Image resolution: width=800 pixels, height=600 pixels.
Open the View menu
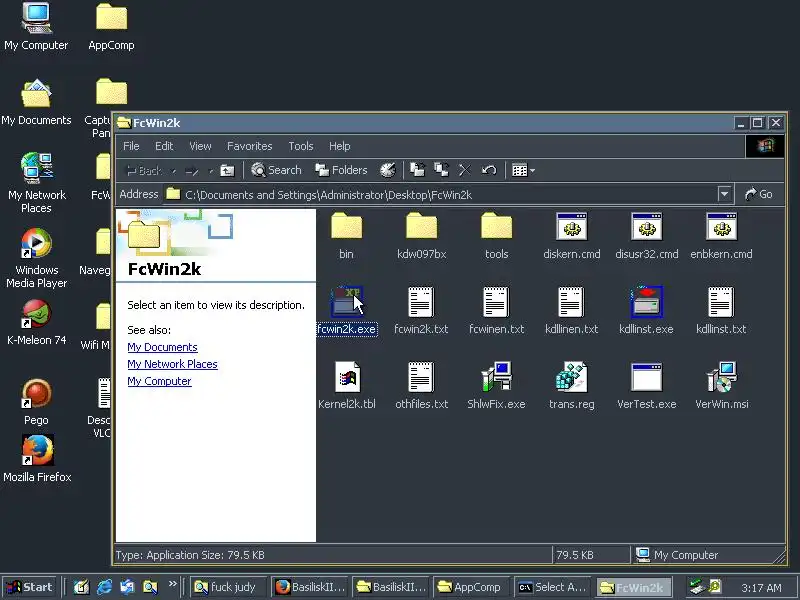(x=200, y=146)
